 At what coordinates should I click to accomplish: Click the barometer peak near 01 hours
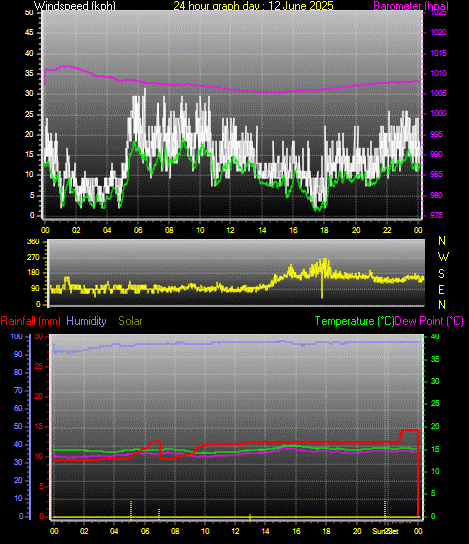64,66
